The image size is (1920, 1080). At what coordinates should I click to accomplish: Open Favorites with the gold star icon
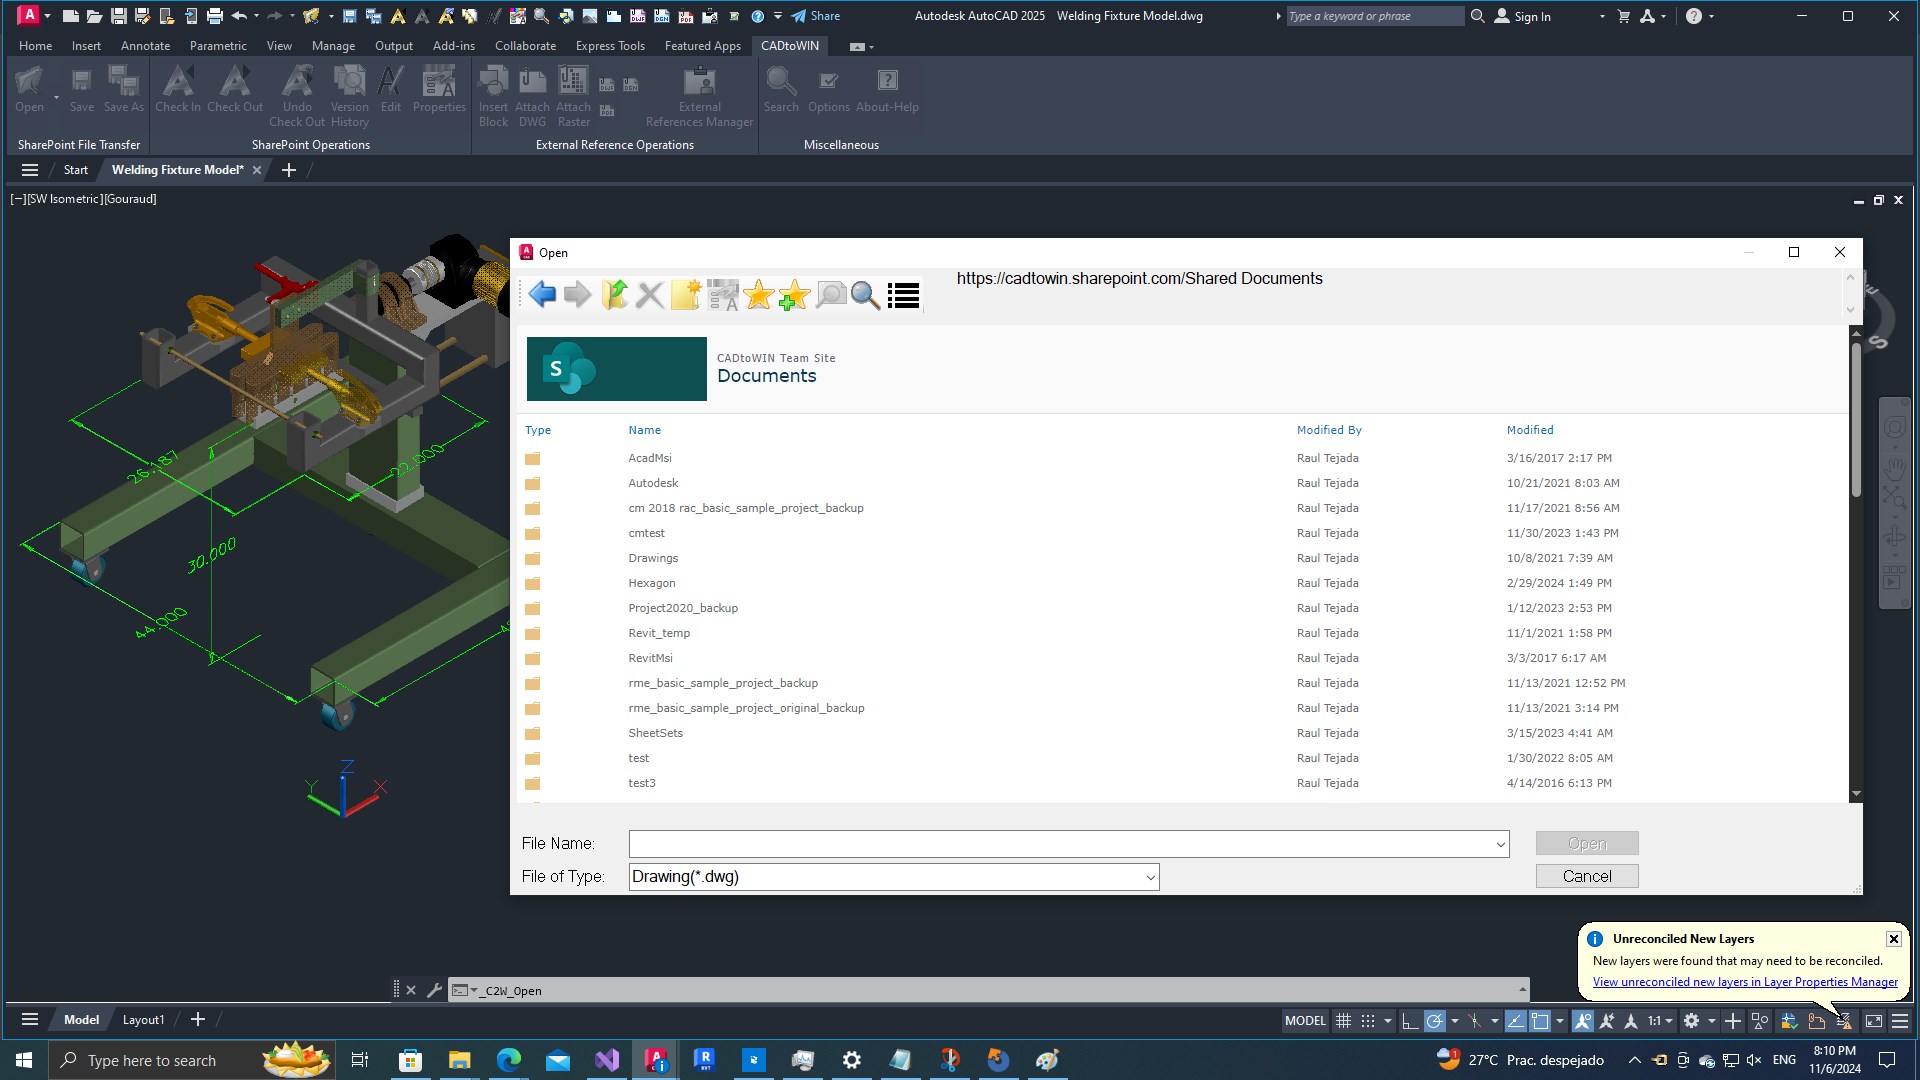759,295
